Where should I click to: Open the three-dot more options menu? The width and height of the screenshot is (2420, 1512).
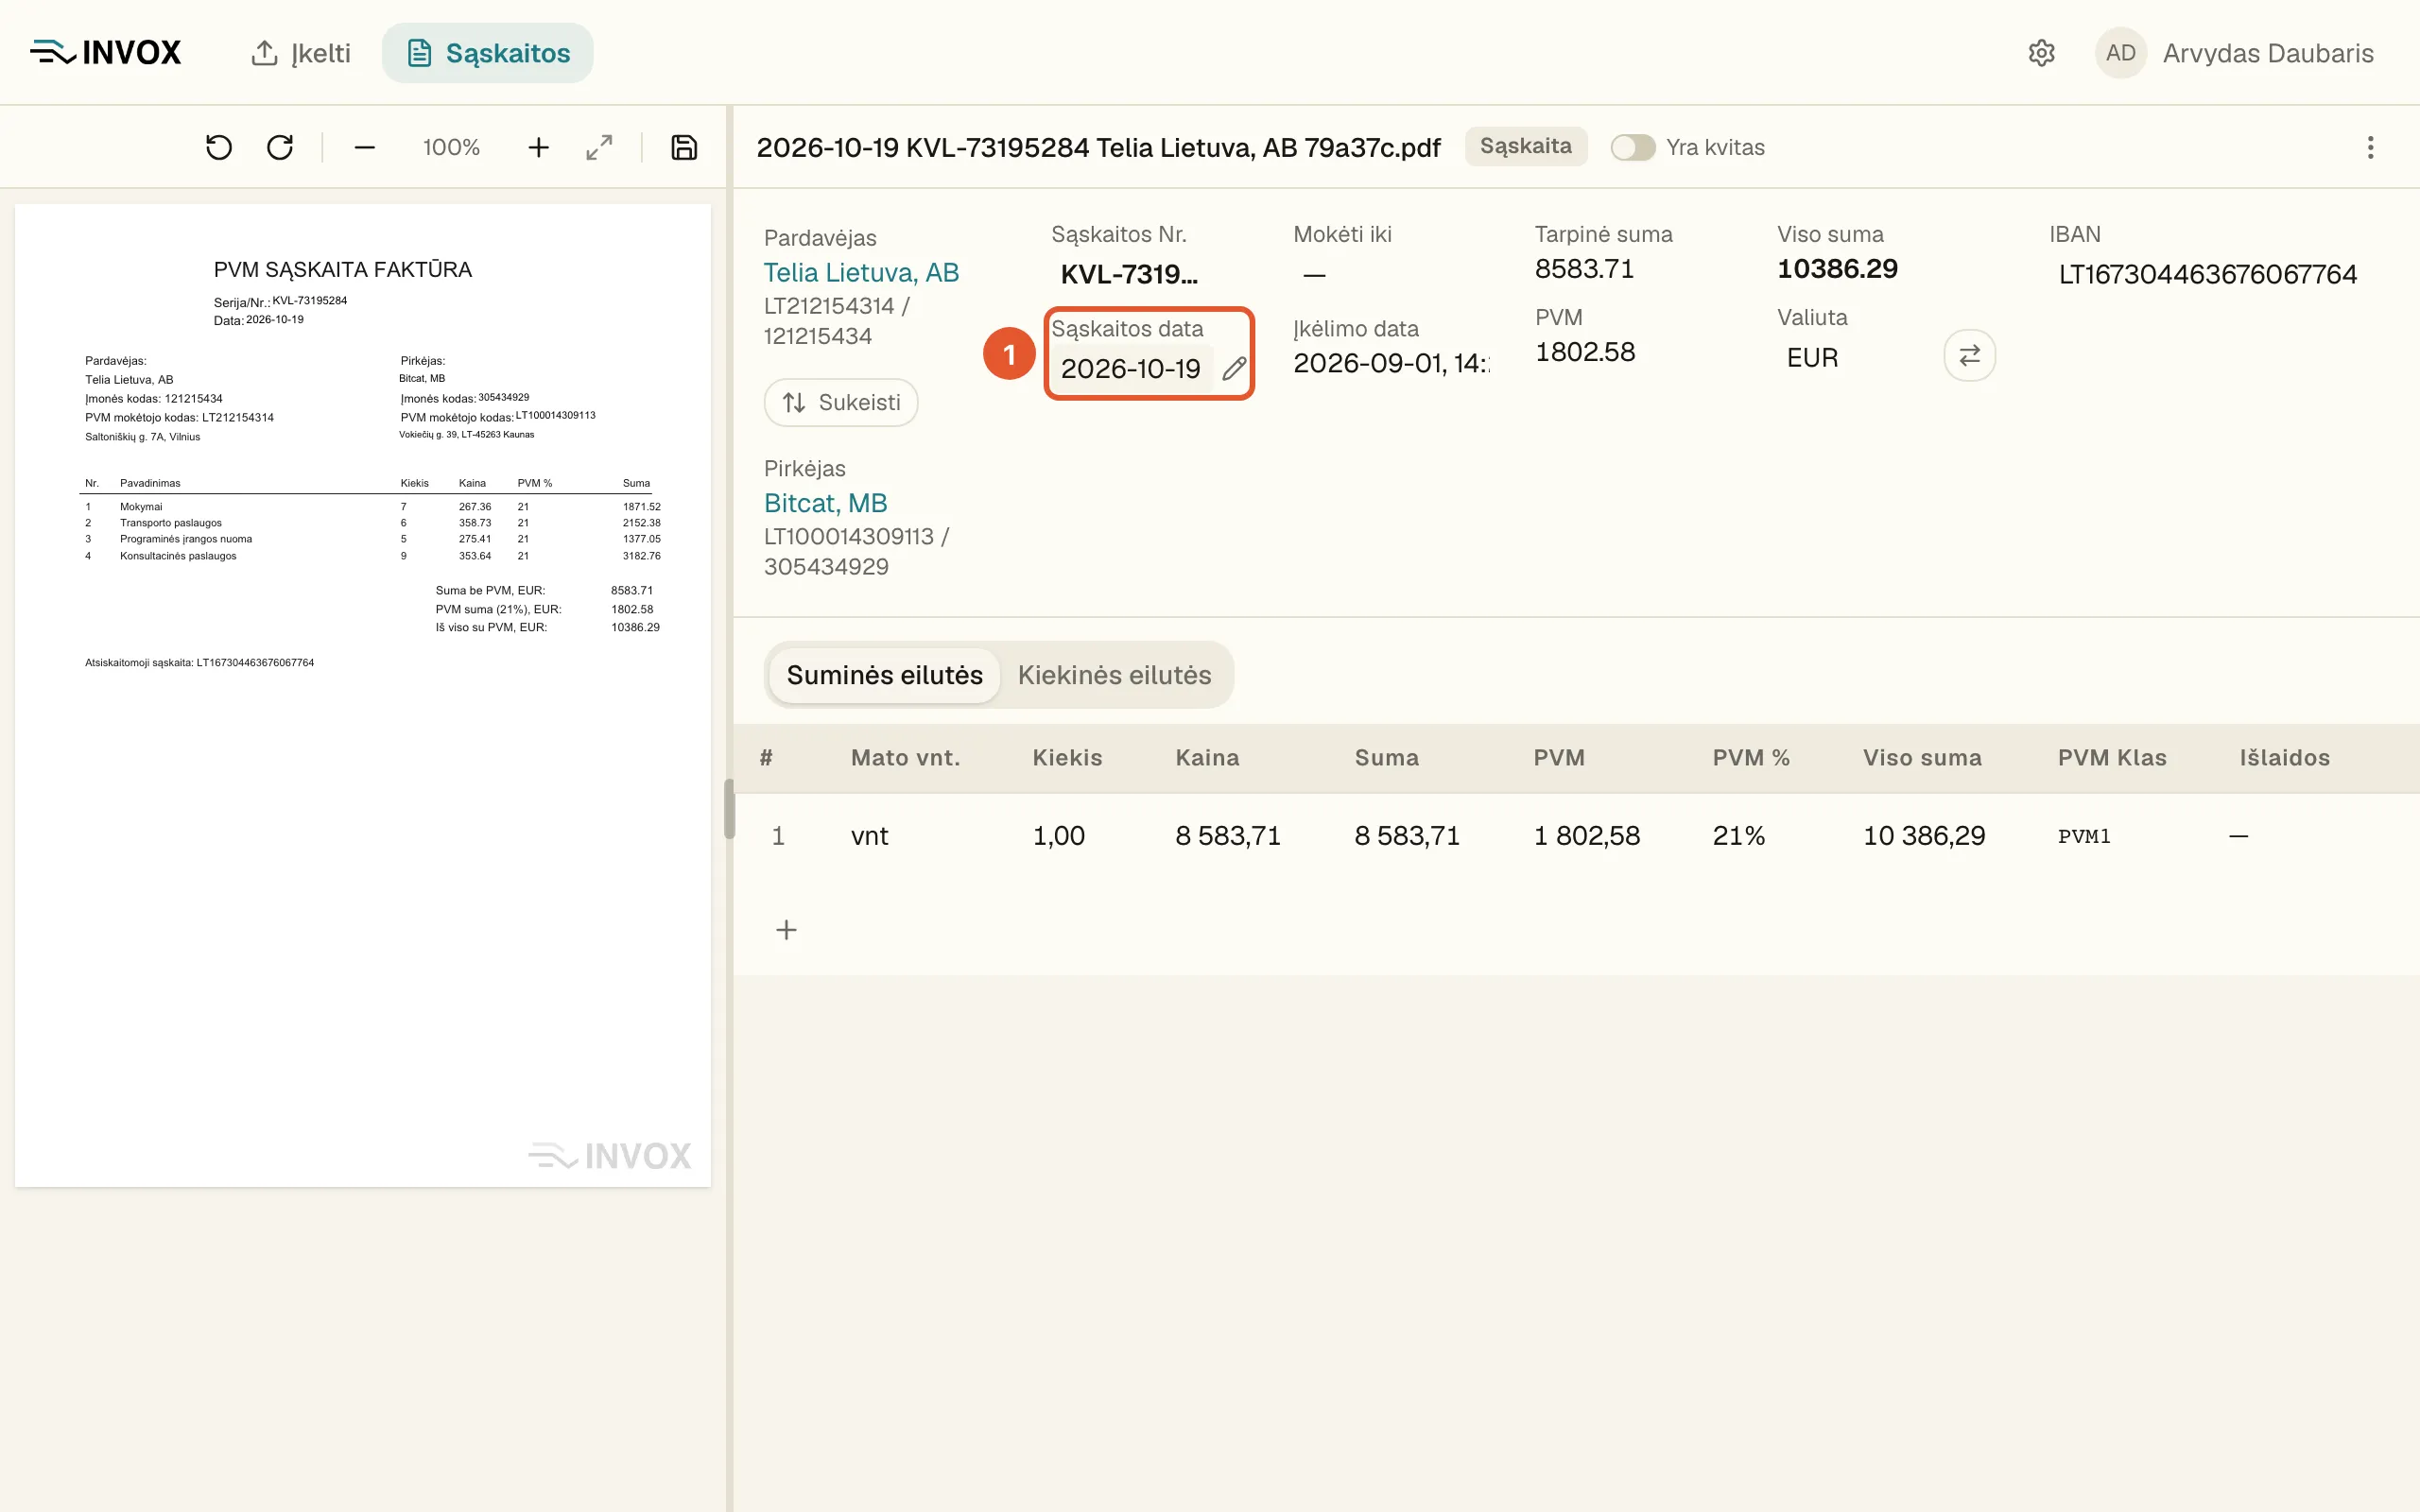[x=2370, y=148]
